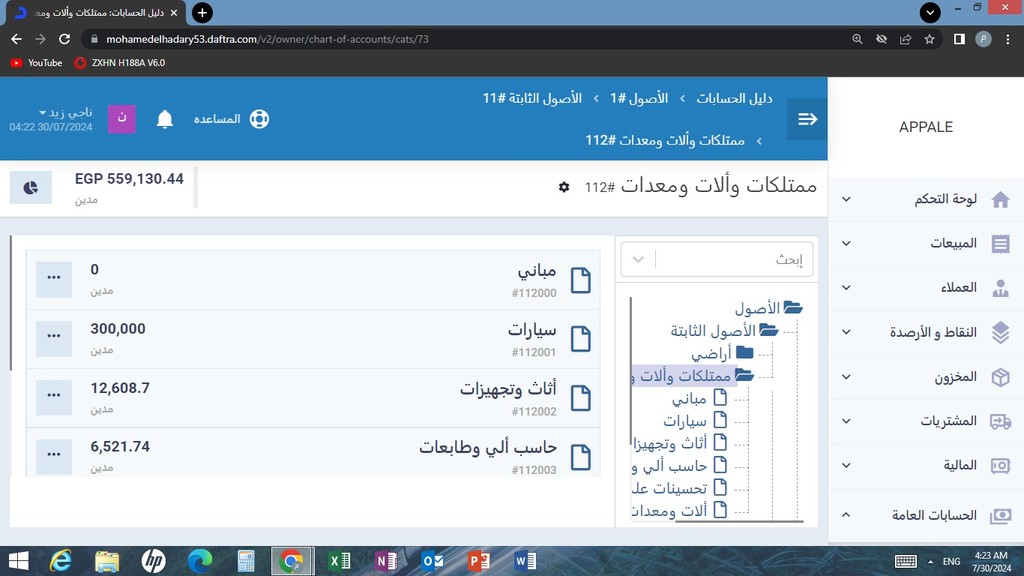
Task: Expand the المالية menu chevron
Action: tap(846, 466)
